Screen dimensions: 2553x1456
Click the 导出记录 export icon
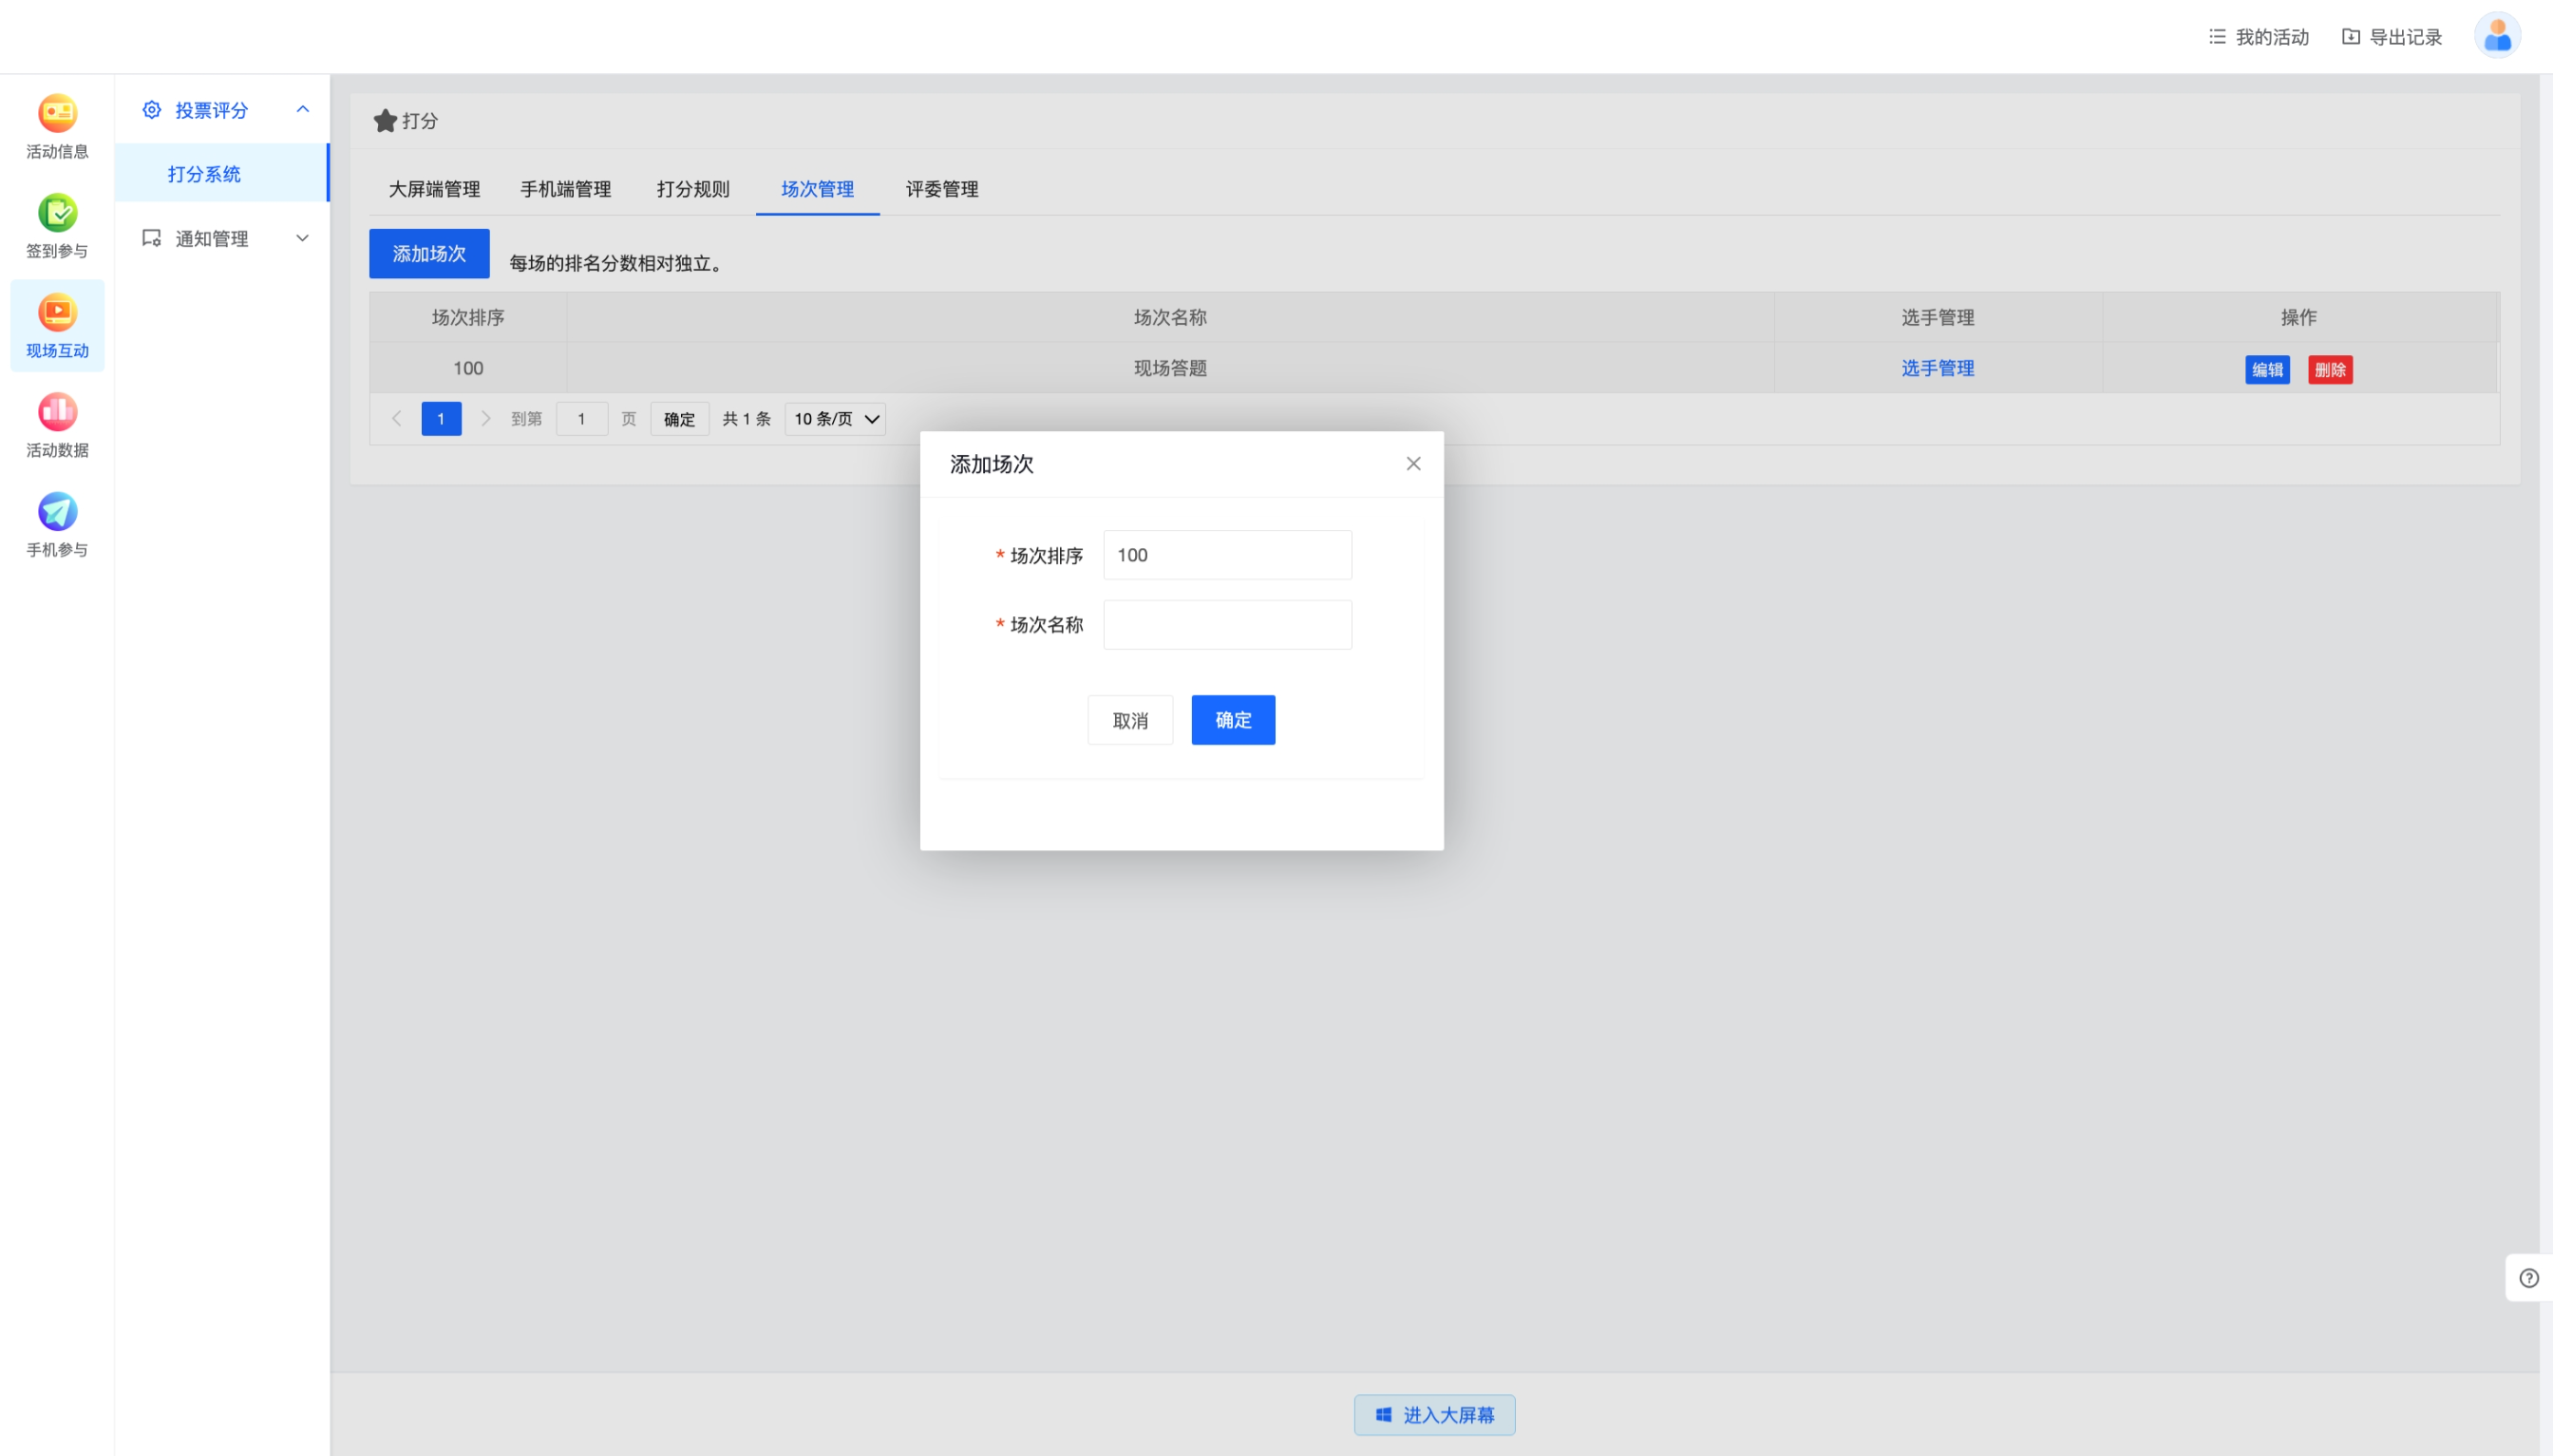click(2351, 36)
